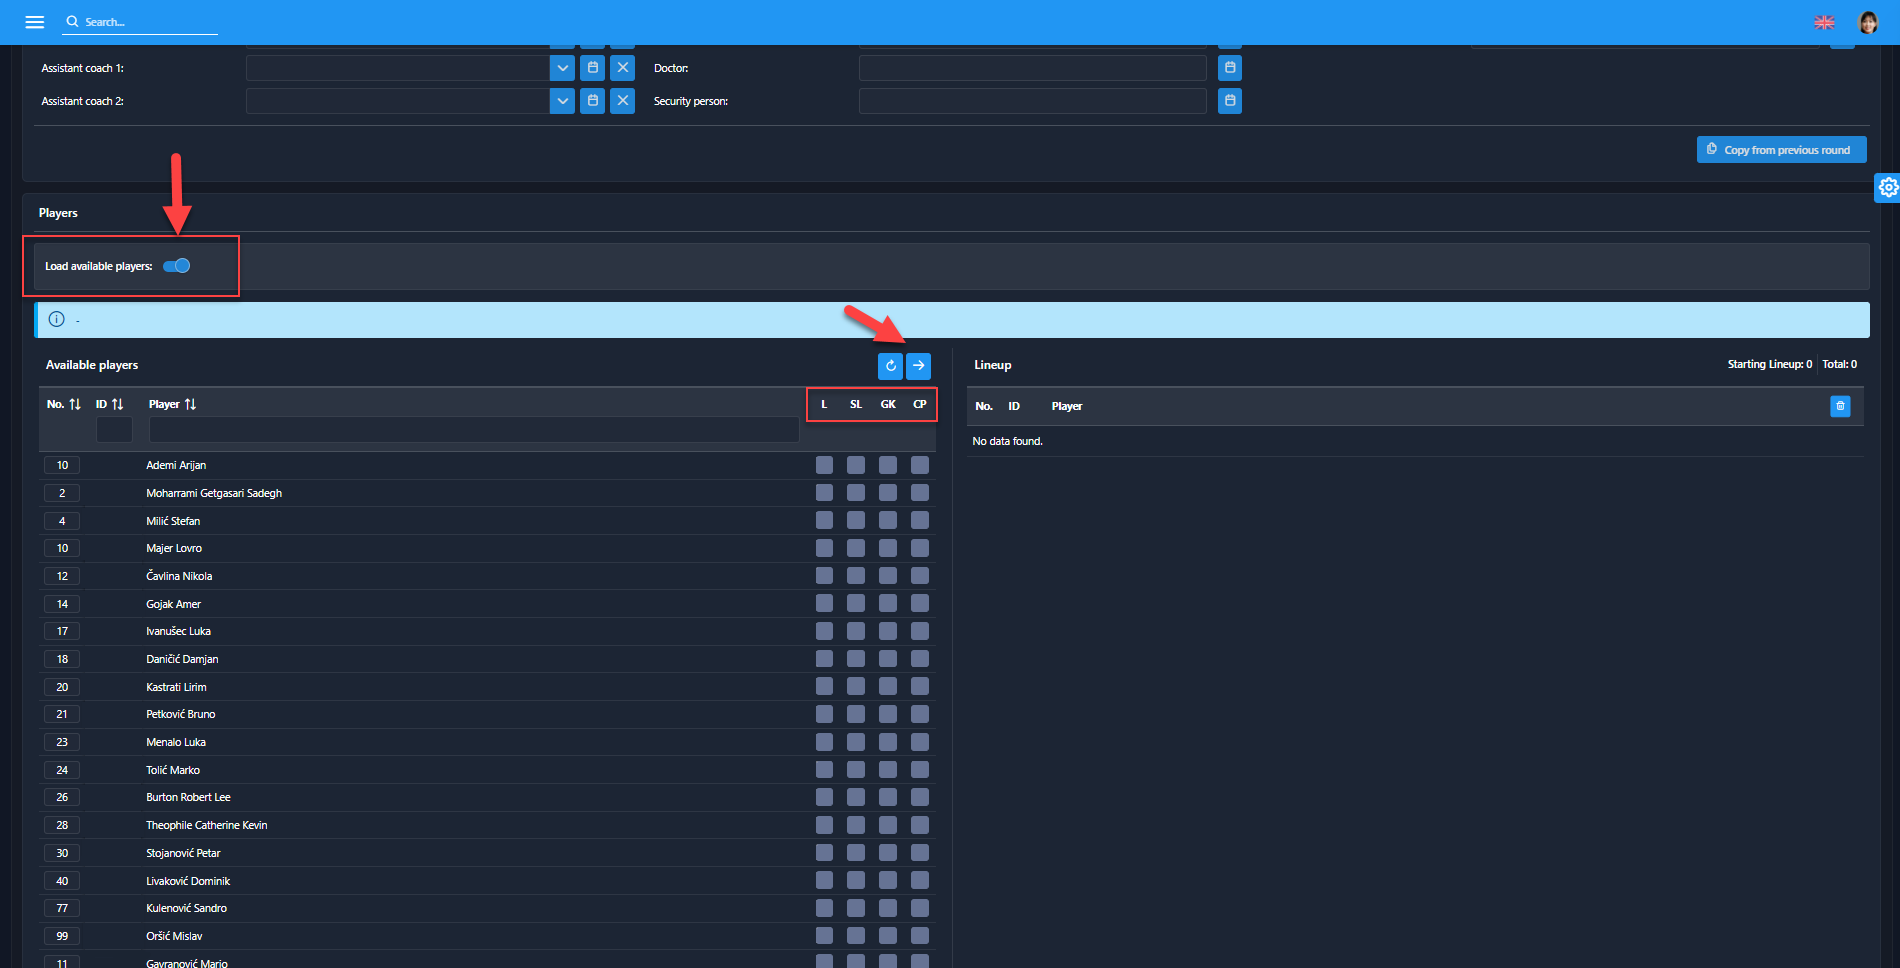Click the arrow to move players to lineup
Viewport: 1900px width, 968px height.
pyautogui.click(x=918, y=366)
